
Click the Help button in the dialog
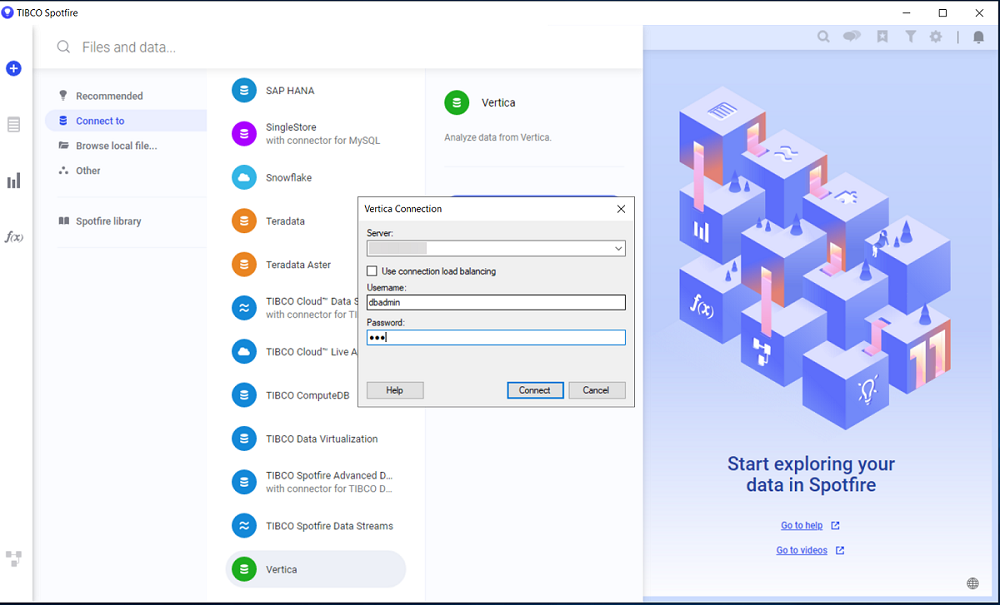coord(394,390)
